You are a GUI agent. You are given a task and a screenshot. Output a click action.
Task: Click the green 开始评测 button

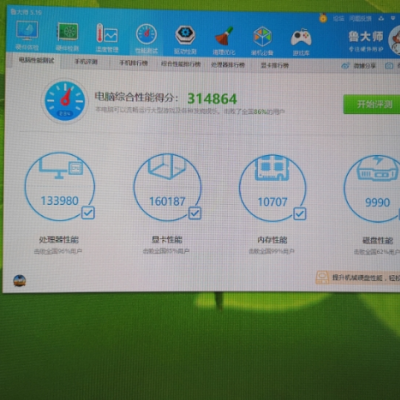pos(372,104)
